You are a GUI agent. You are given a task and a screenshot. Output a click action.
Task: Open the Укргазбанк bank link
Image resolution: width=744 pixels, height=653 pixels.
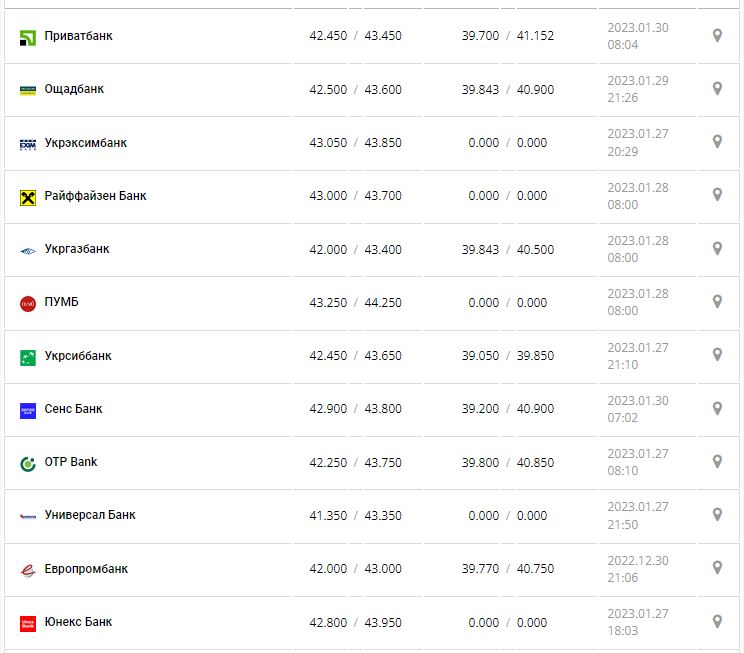[77, 249]
